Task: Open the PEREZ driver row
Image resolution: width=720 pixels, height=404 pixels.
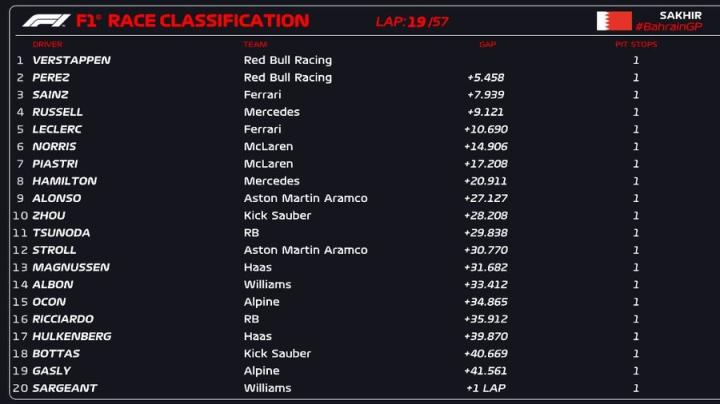Action: coord(51,77)
